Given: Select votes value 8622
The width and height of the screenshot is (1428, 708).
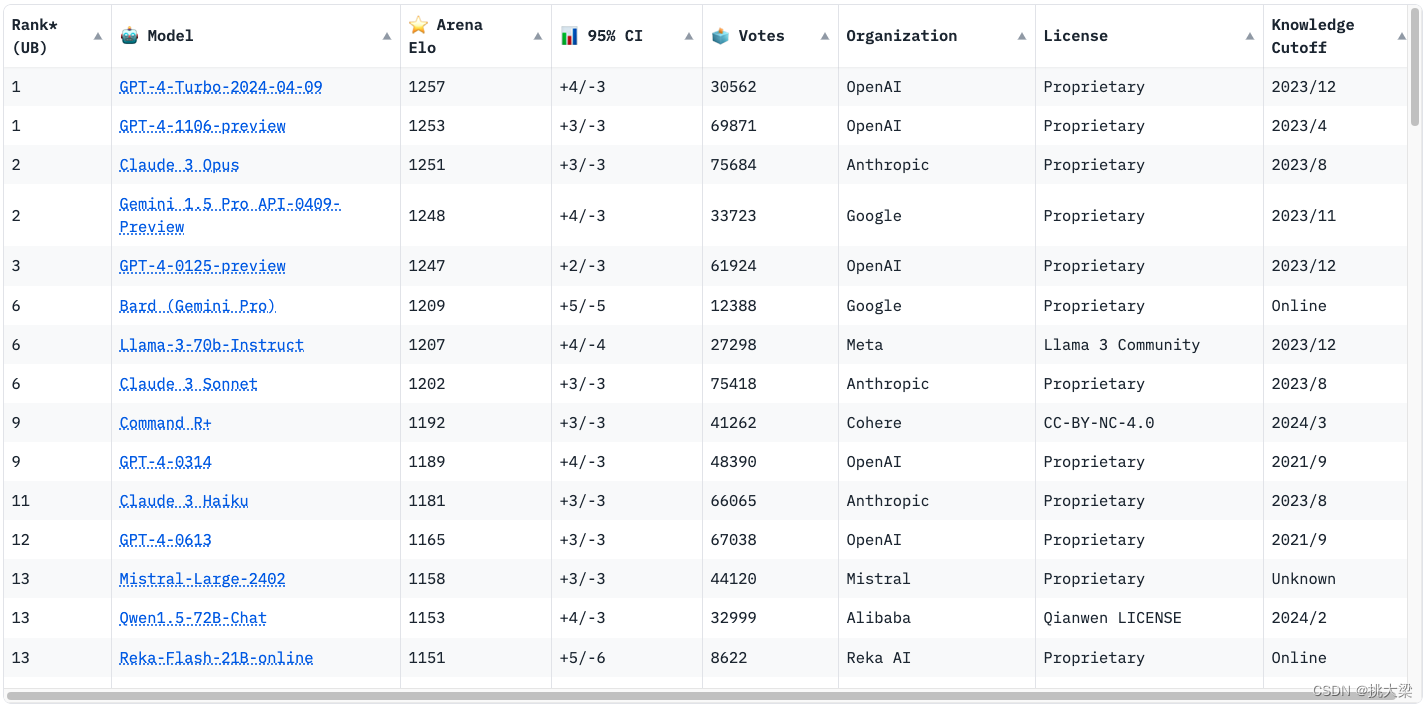Looking at the screenshot, I should pyautogui.click(x=771, y=658).
